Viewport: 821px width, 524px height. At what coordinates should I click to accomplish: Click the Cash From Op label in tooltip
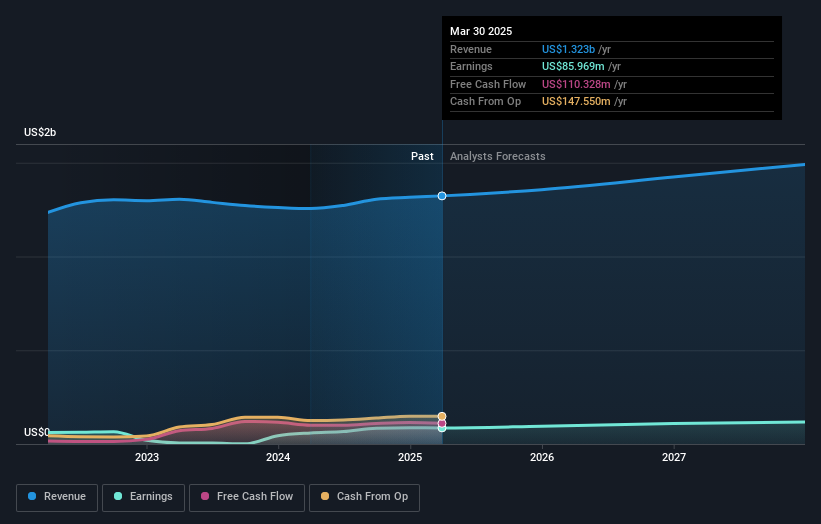[x=485, y=102]
